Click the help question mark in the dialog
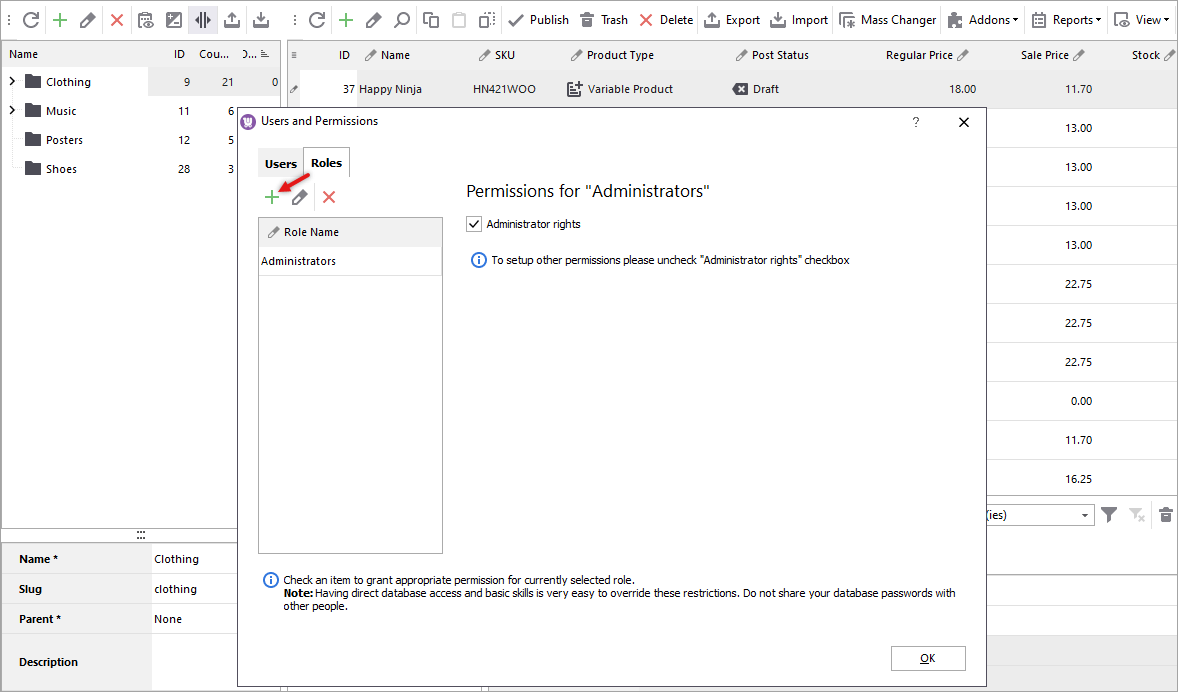Screen dimensions: 1178x692 point(916,122)
